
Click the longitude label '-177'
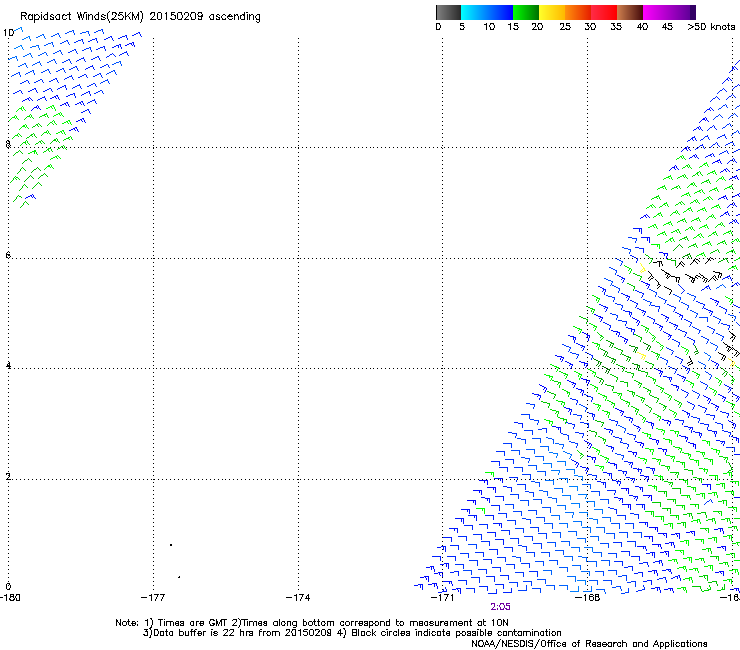[153, 598]
